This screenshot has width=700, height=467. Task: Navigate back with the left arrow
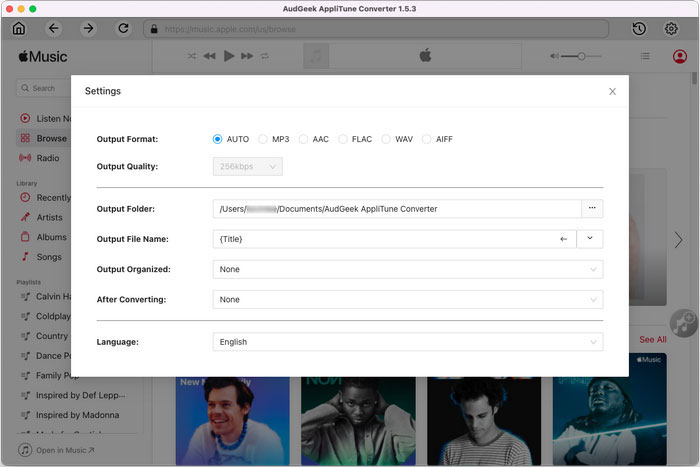[54, 29]
